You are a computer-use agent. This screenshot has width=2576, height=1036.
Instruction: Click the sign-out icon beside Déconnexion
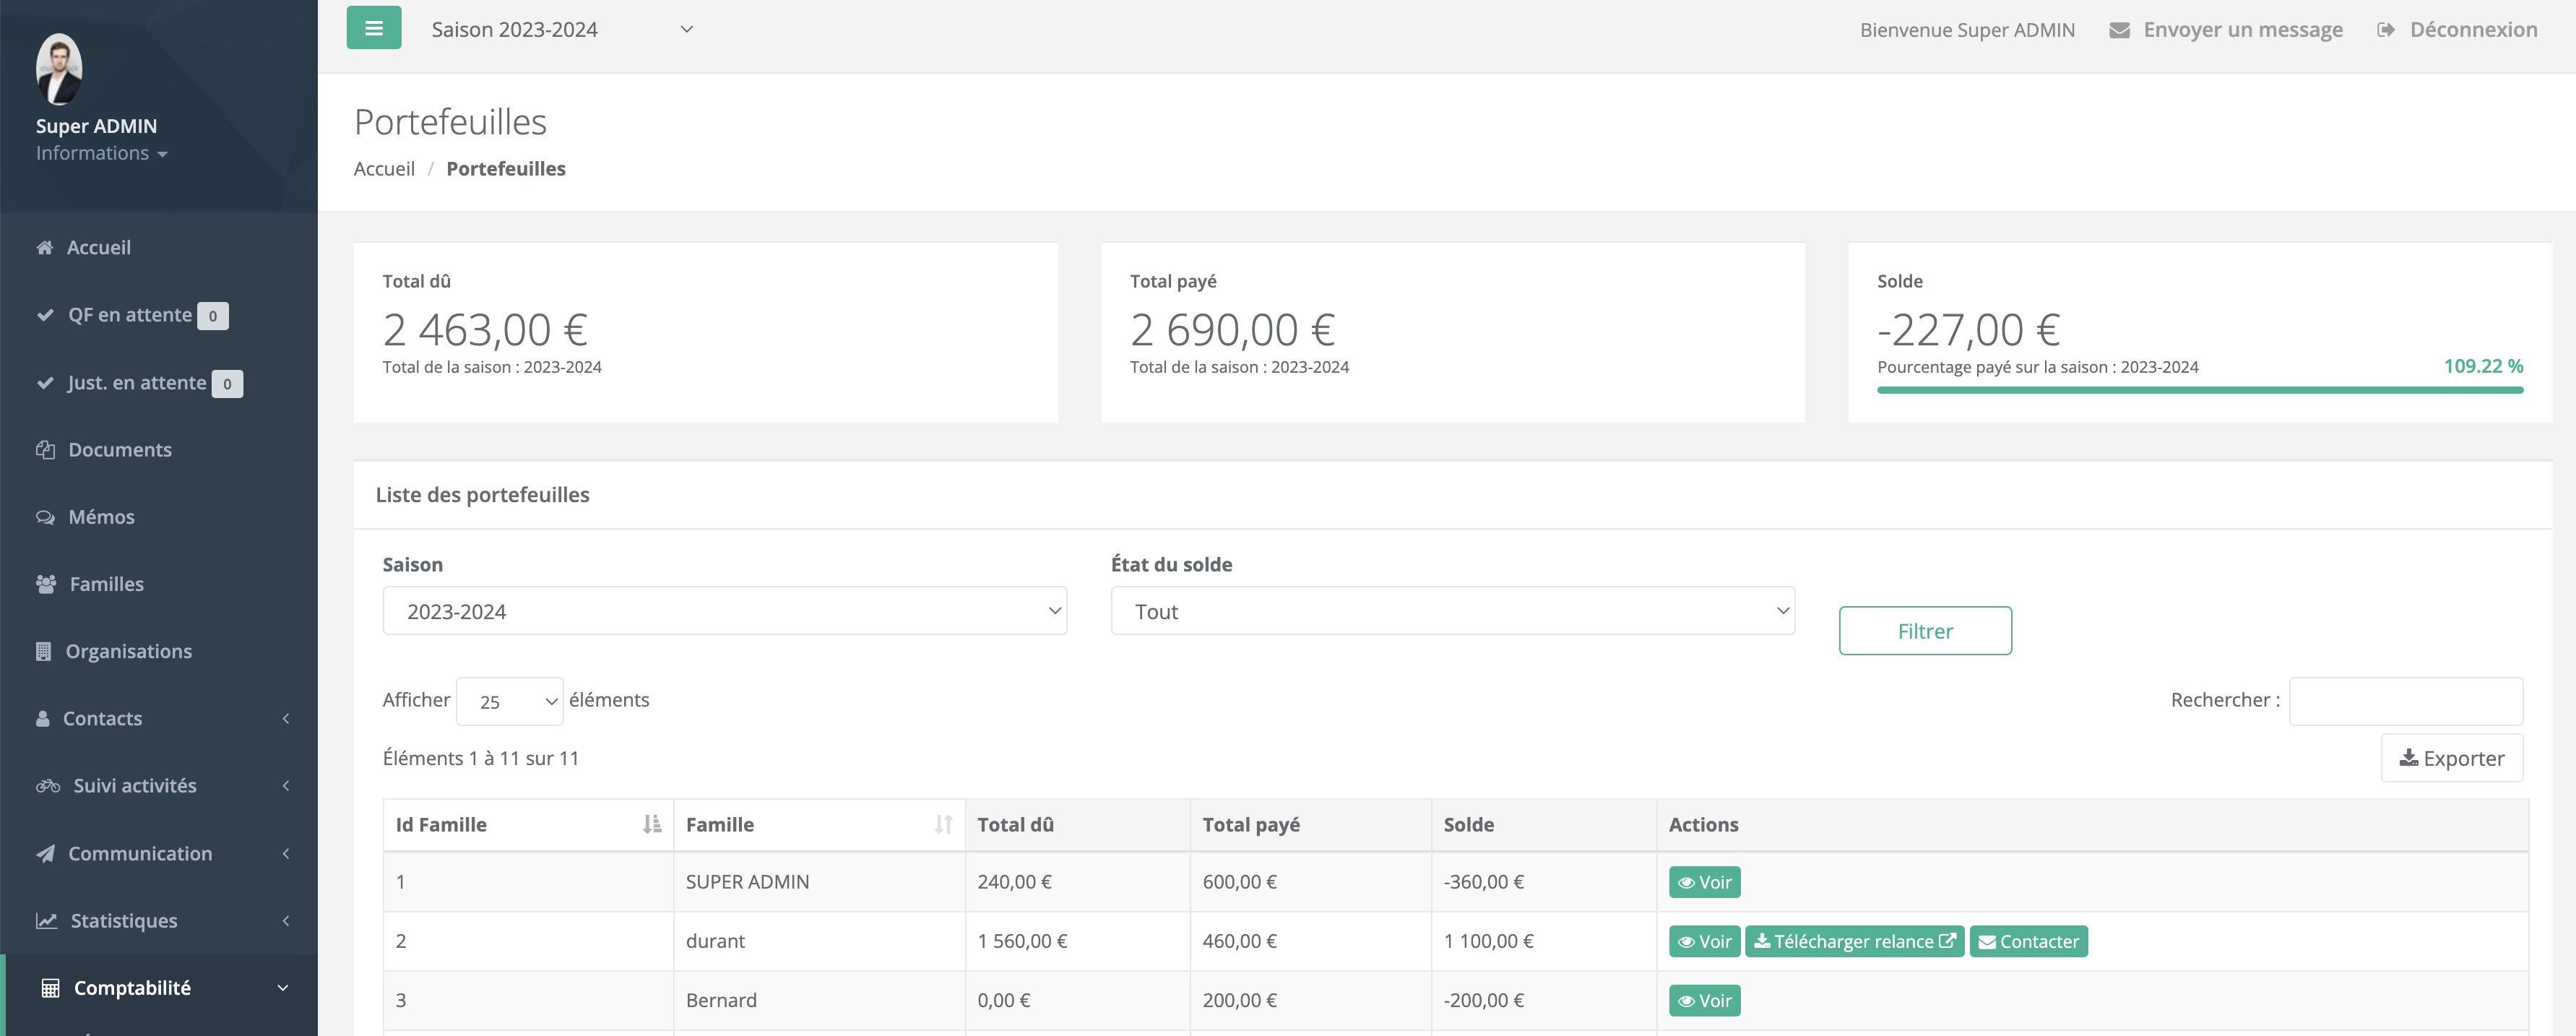click(x=2386, y=30)
